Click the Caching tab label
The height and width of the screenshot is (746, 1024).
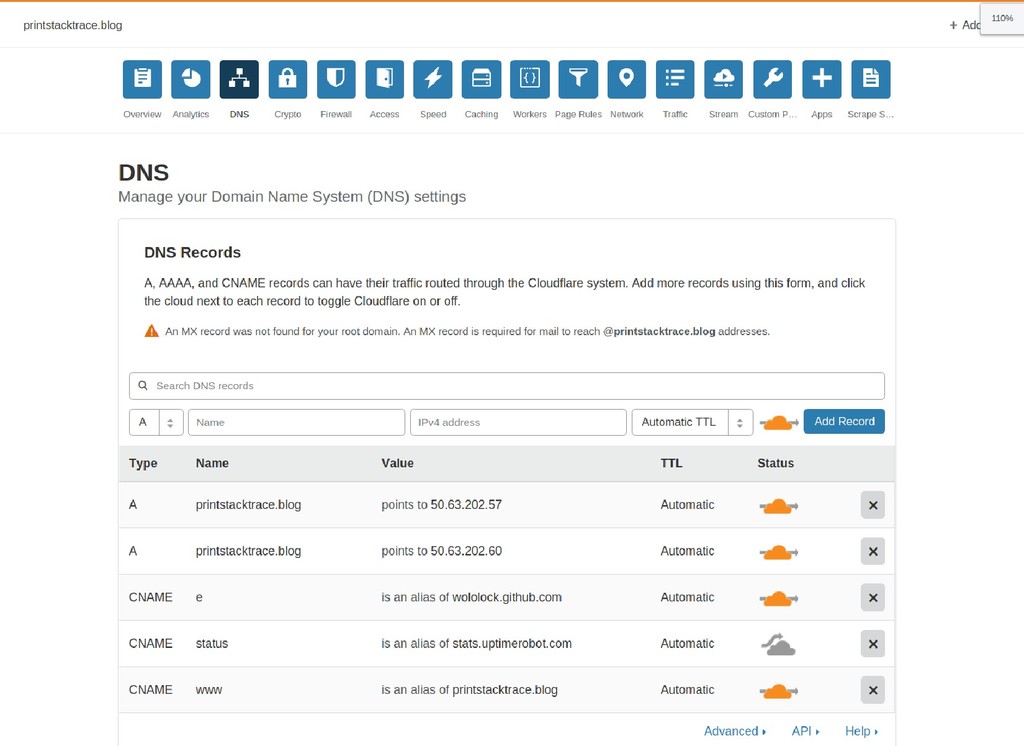[481, 114]
